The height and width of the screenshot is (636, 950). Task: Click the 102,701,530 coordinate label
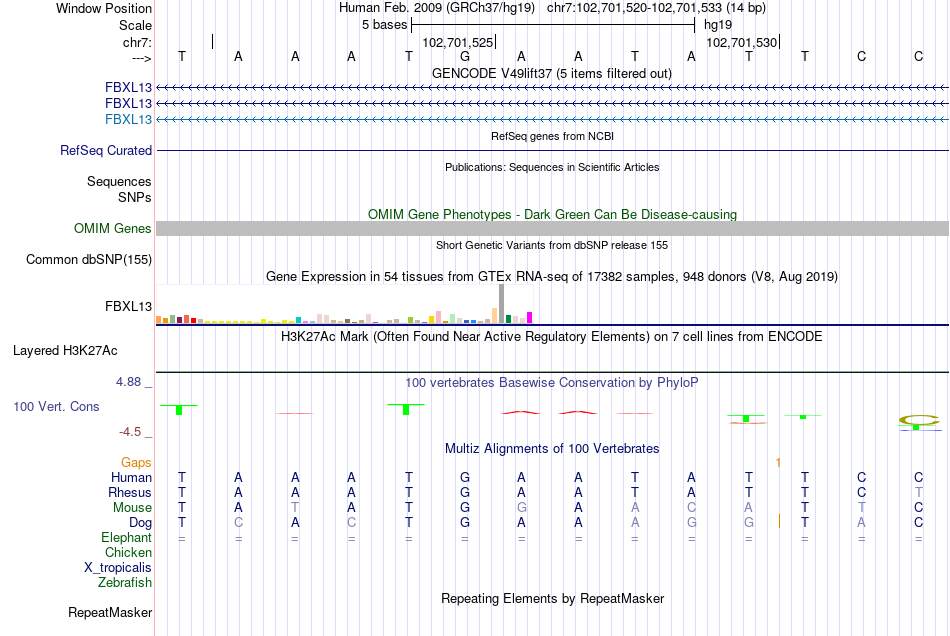(x=742, y=42)
